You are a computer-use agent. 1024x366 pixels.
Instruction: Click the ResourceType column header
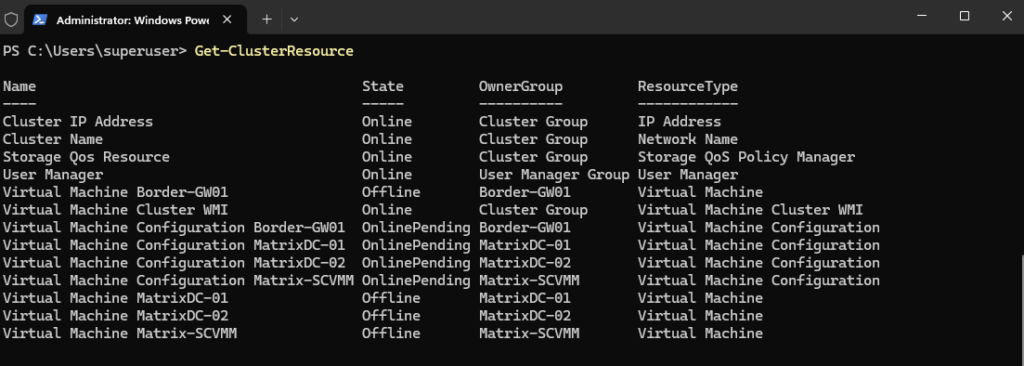pyautogui.click(x=688, y=86)
